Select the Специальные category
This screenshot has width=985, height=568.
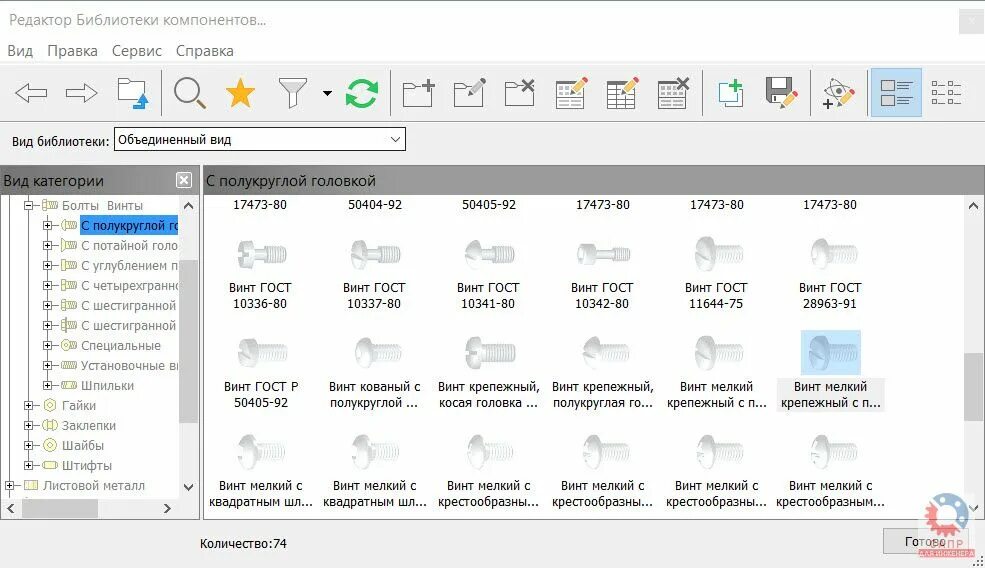coord(121,346)
